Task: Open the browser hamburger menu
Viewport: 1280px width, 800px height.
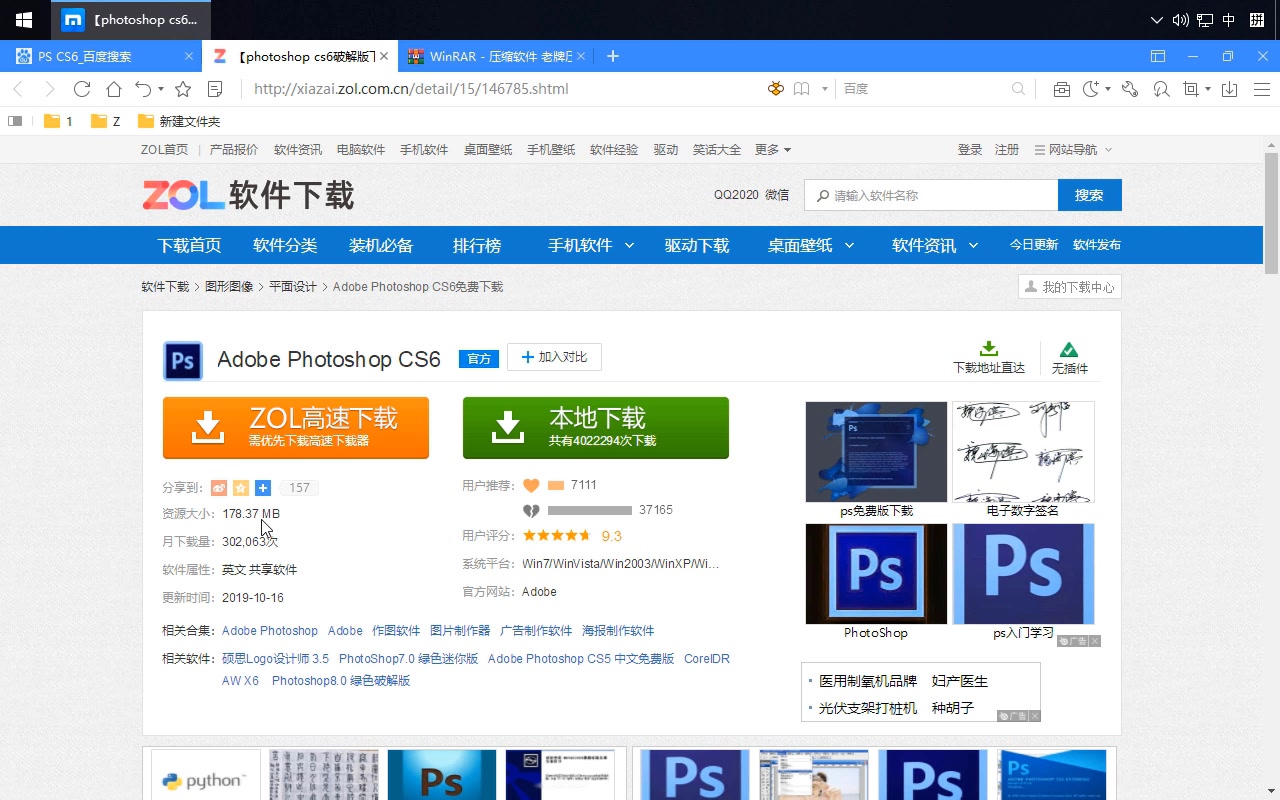Action: click(x=1262, y=89)
